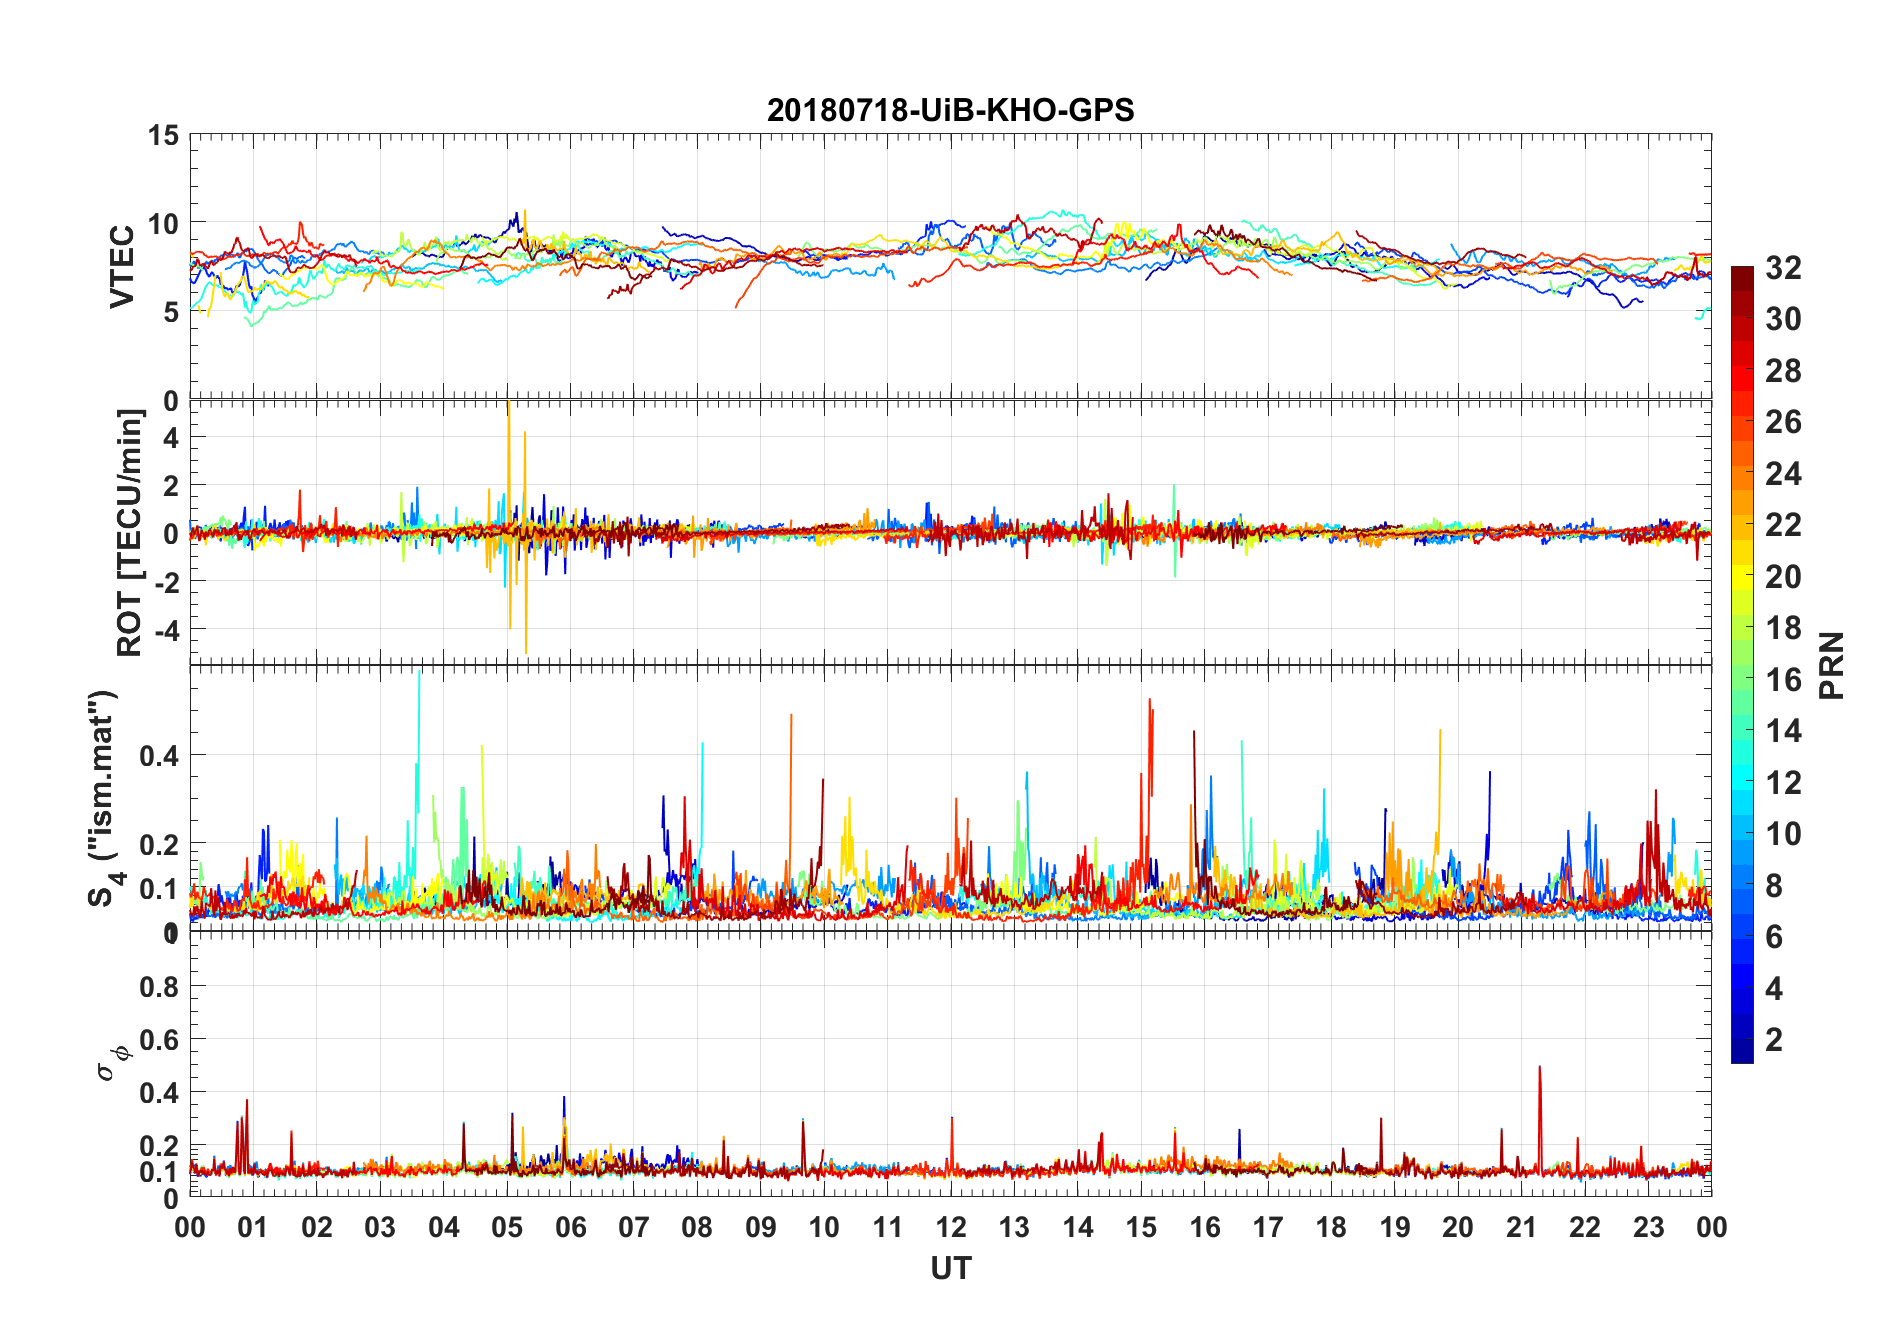The image size is (1902, 1330).
Task: Click ROT y-axis tick -4
Action: tap(165, 630)
